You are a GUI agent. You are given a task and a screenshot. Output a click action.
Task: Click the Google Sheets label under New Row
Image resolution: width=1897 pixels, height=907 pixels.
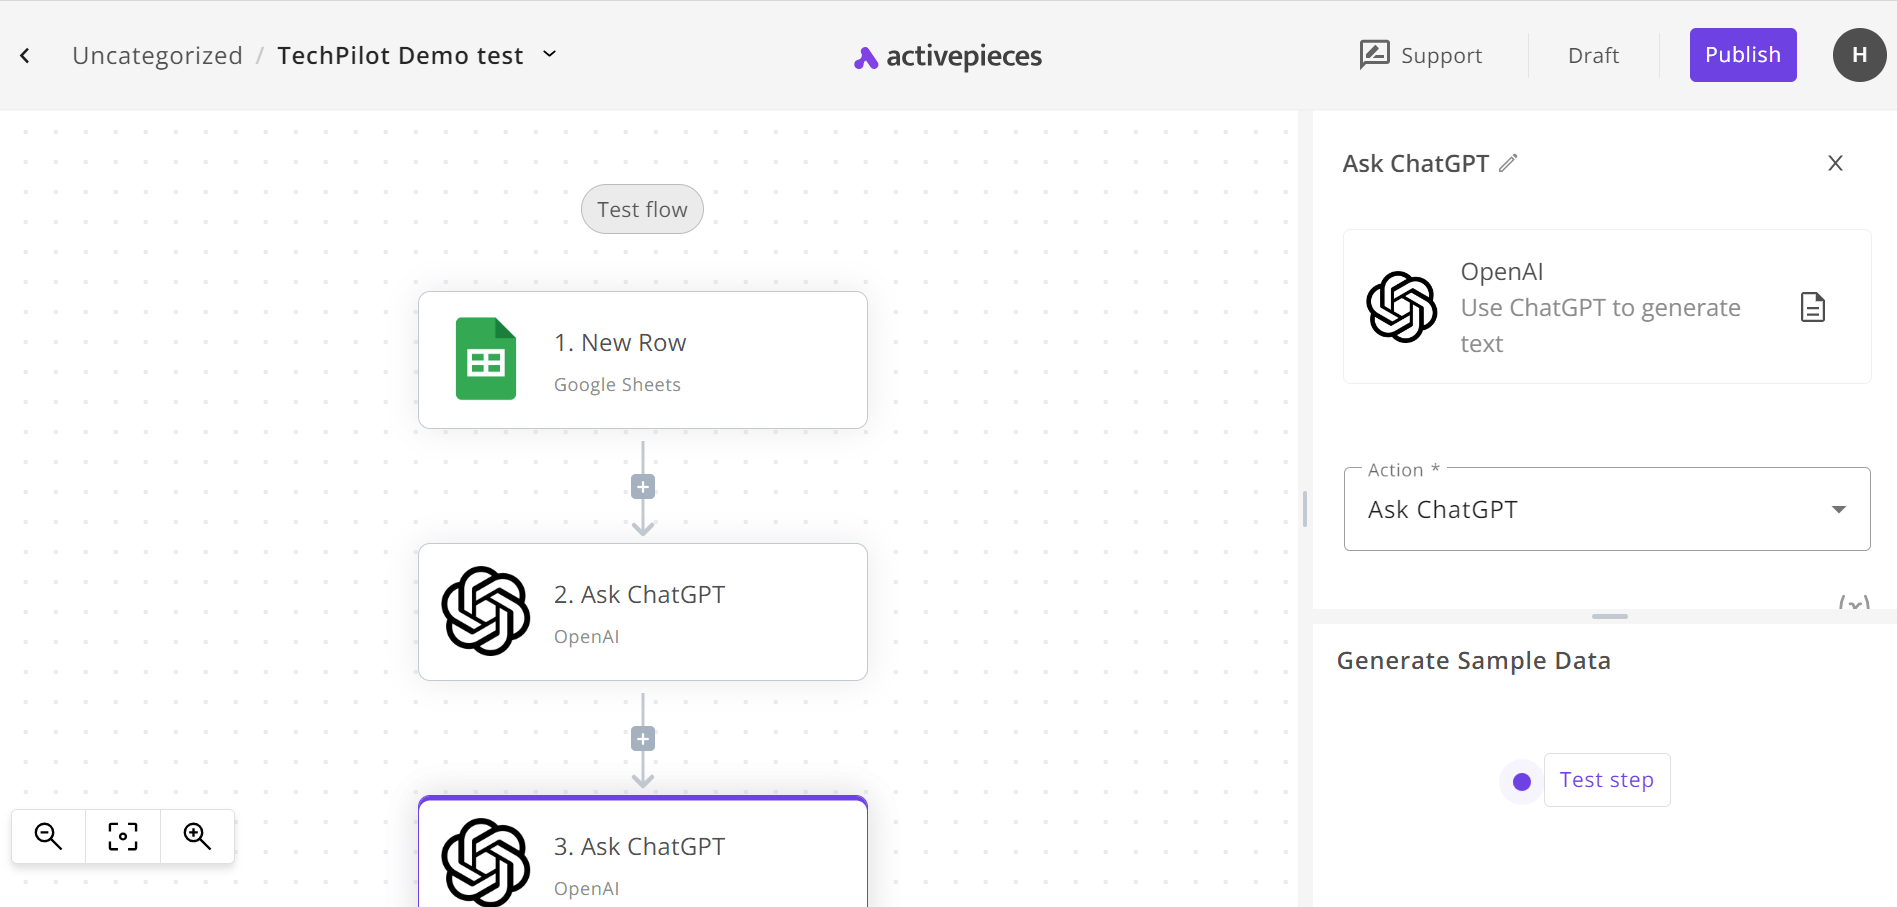[x=617, y=385]
